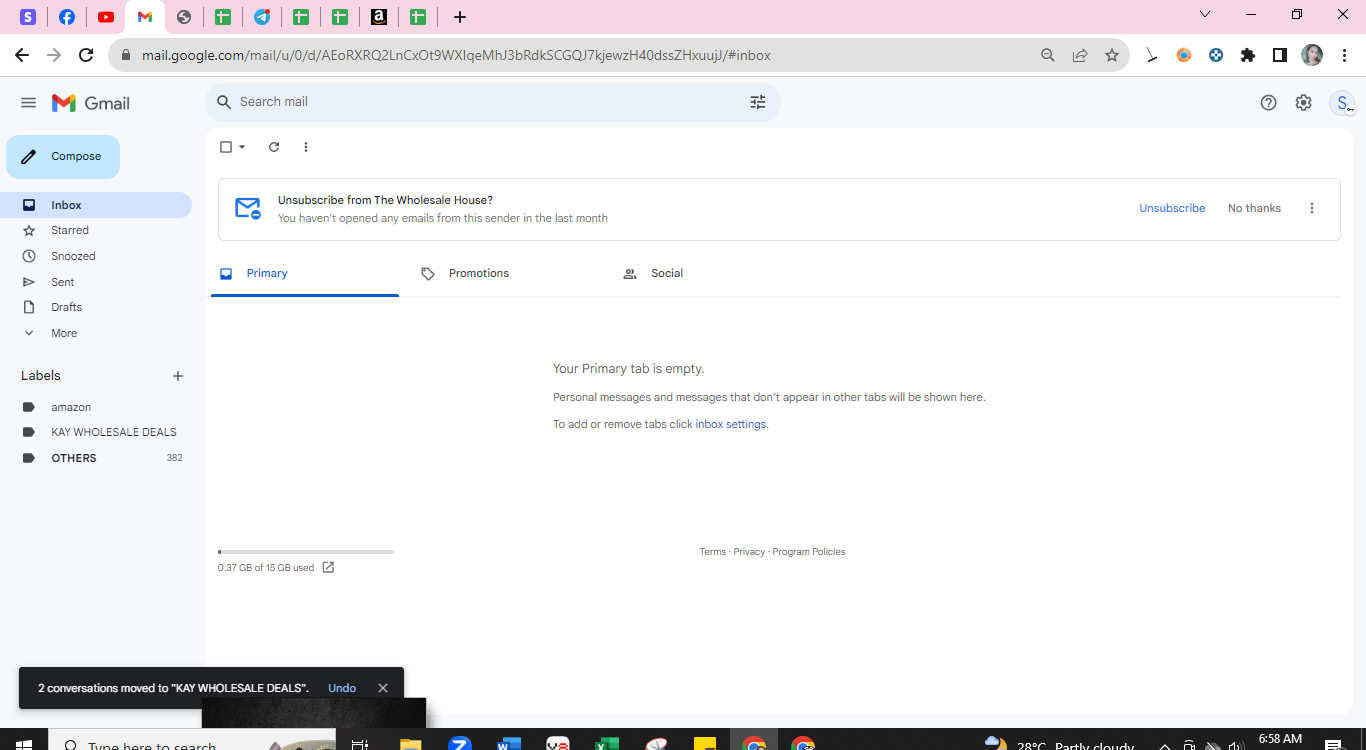The height and width of the screenshot is (750, 1366).
Task: Go back in browser history
Action: pos(22,55)
